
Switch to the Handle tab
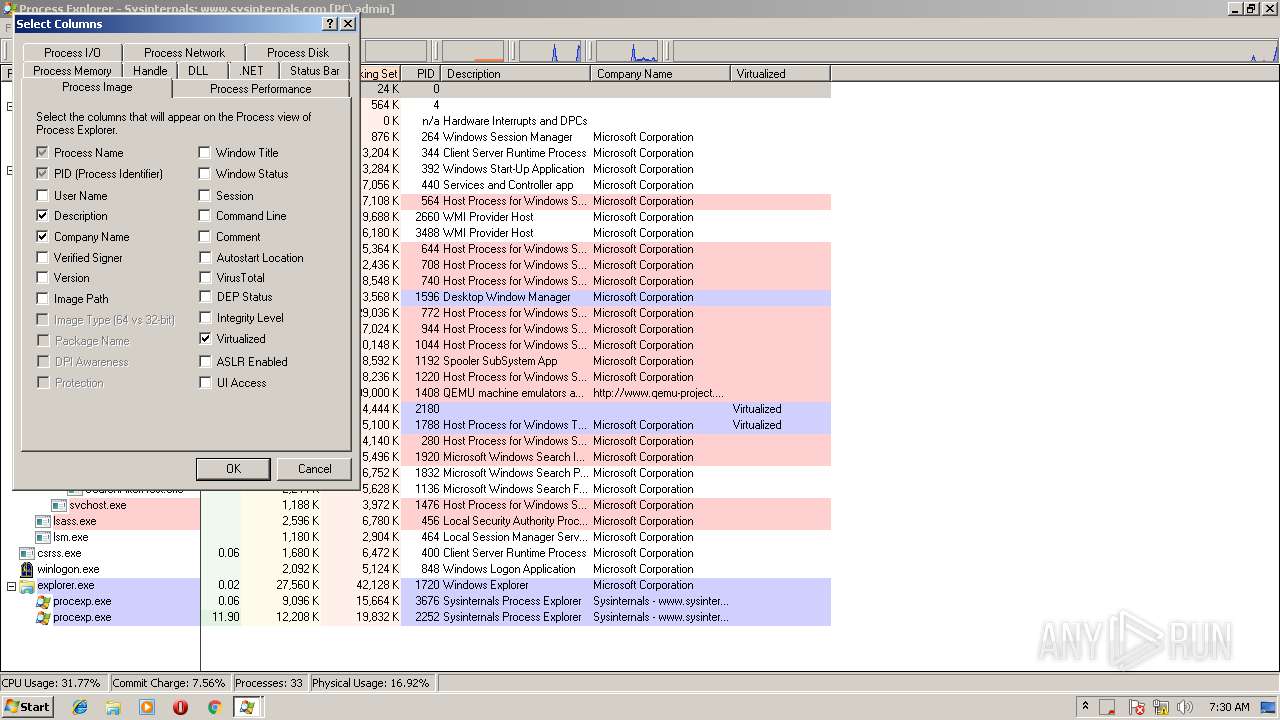[x=150, y=70]
